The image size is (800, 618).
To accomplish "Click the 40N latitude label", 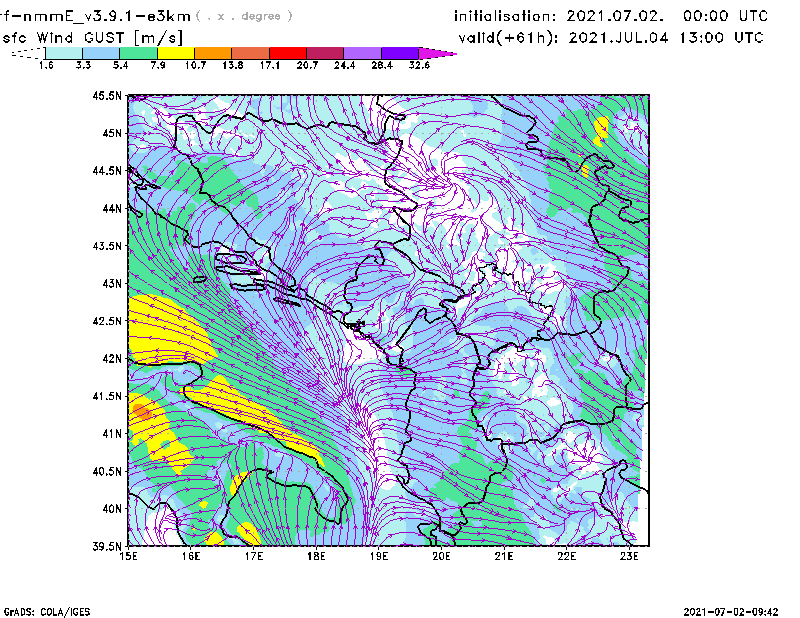I will pyautogui.click(x=112, y=509).
